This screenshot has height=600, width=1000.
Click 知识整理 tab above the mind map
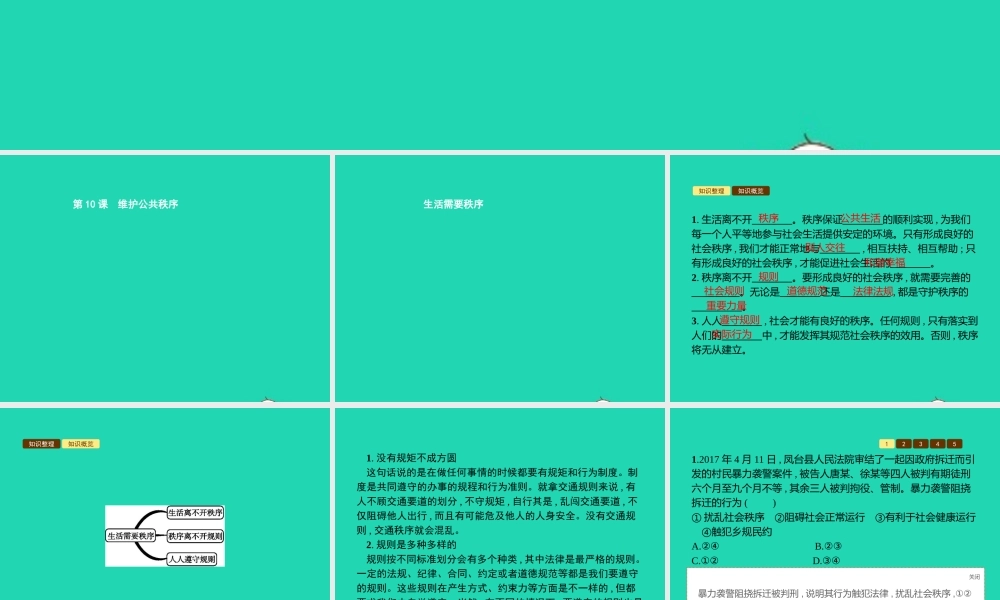pyautogui.click(x=41, y=444)
